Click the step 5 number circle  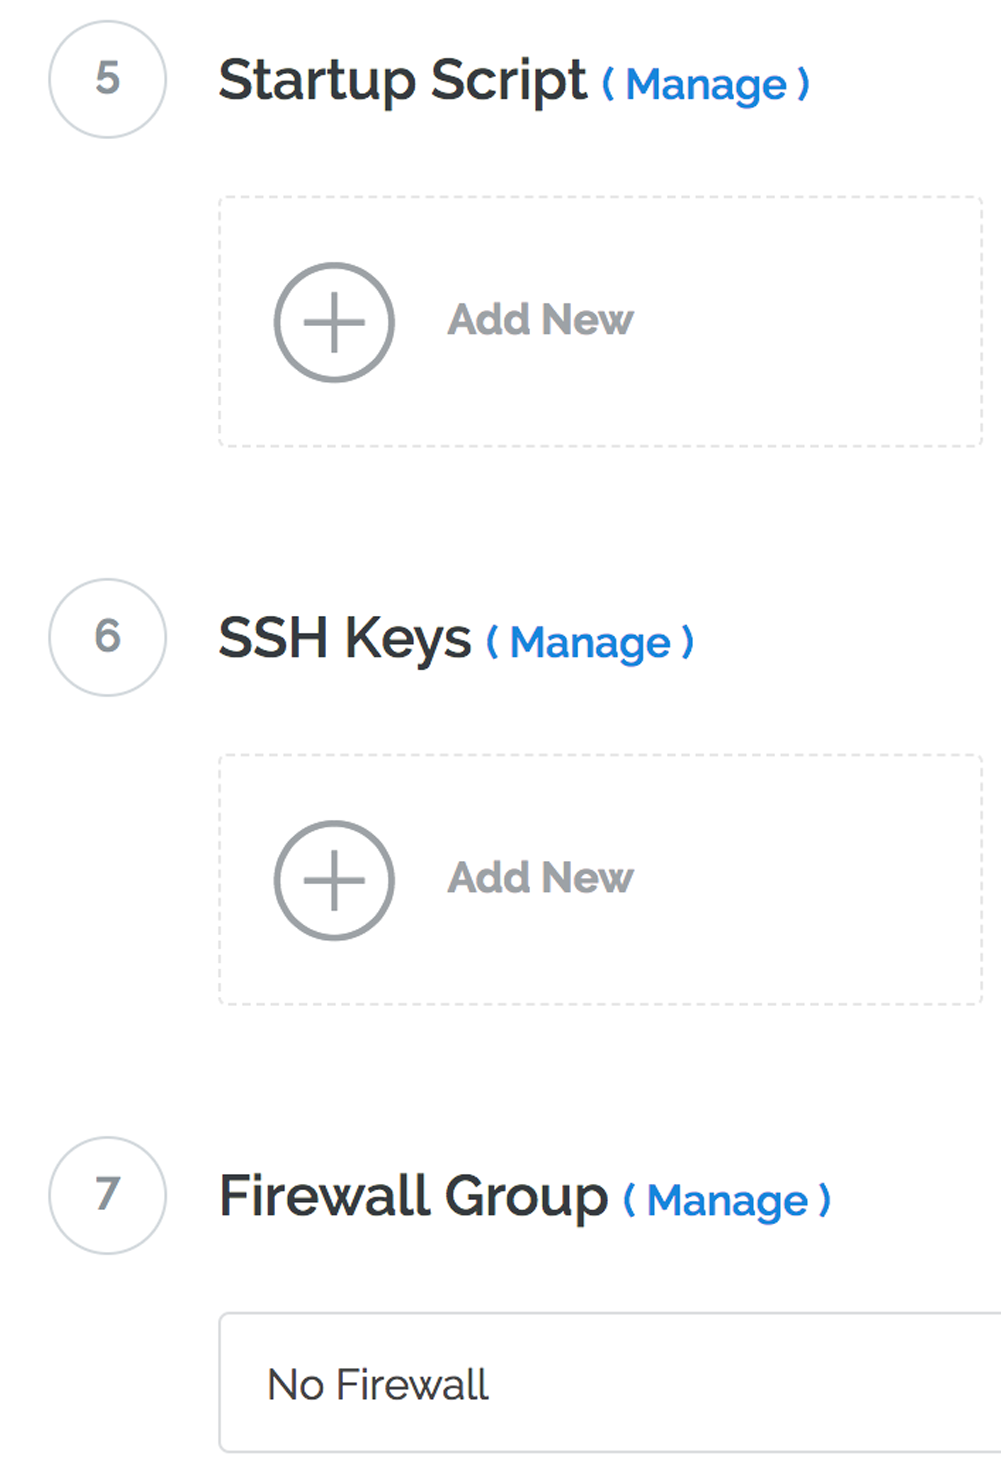pyautogui.click(x=107, y=79)
